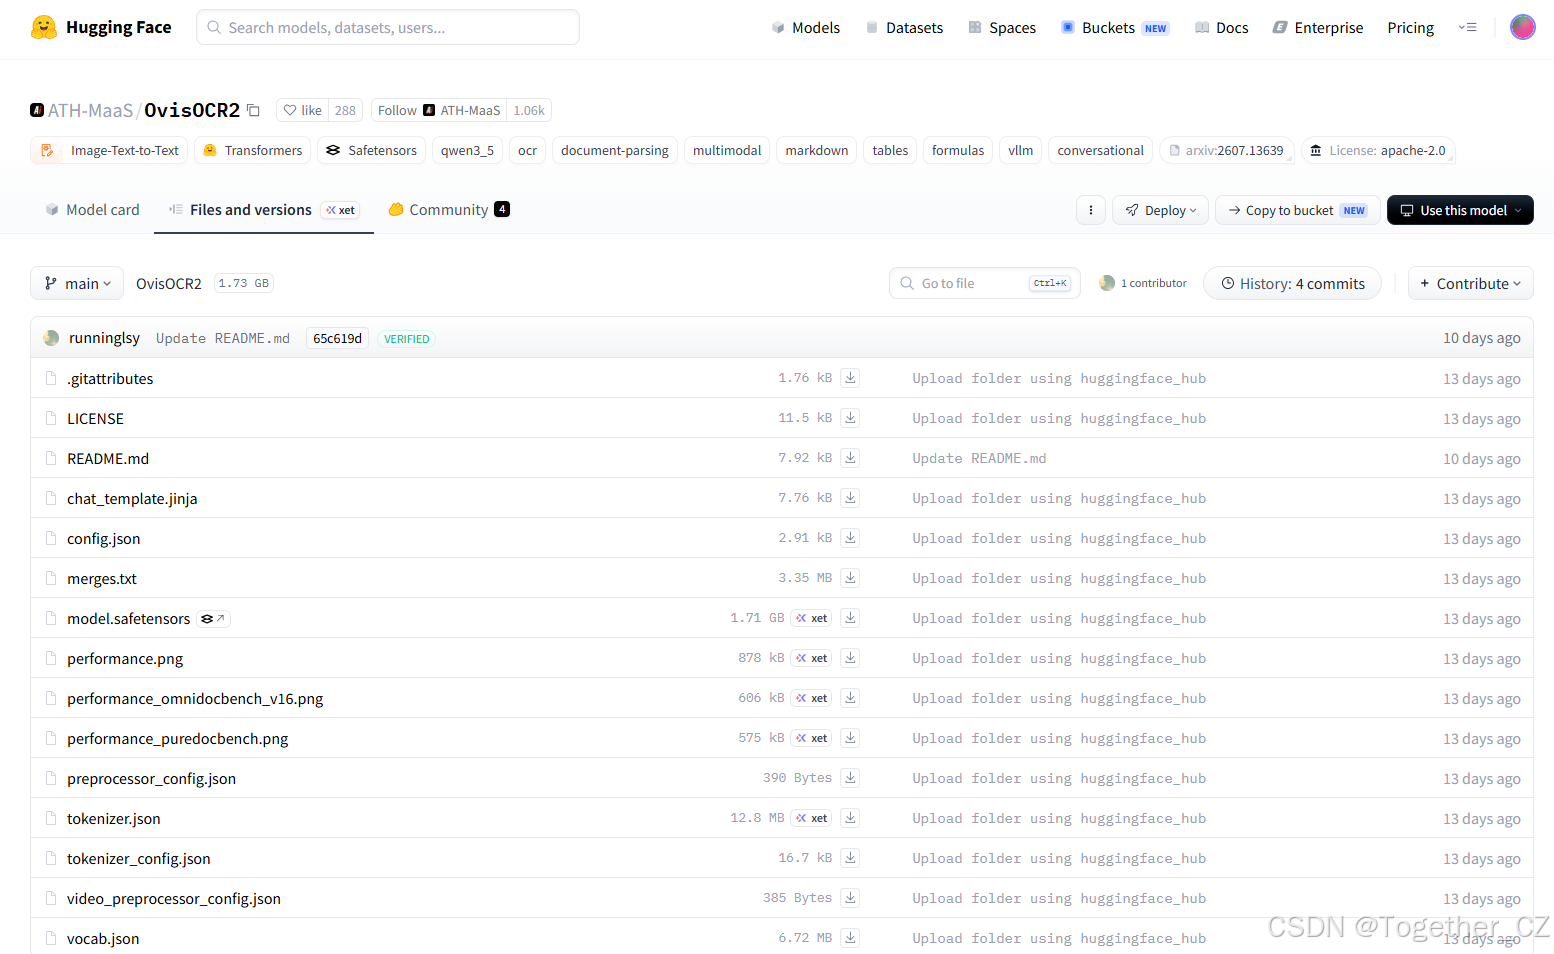Download model.safetensors file
The height and width of the screenshot is (954, 1554).
tap(850, 618)
